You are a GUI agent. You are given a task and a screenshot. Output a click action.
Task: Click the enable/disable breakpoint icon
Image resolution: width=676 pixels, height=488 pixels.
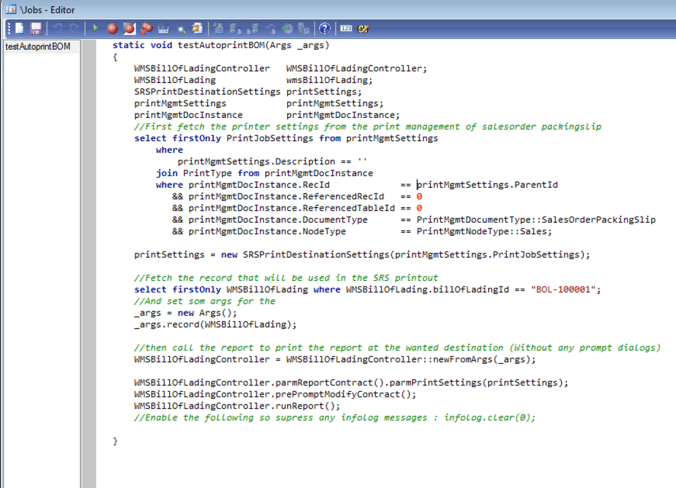pos(129,29)
